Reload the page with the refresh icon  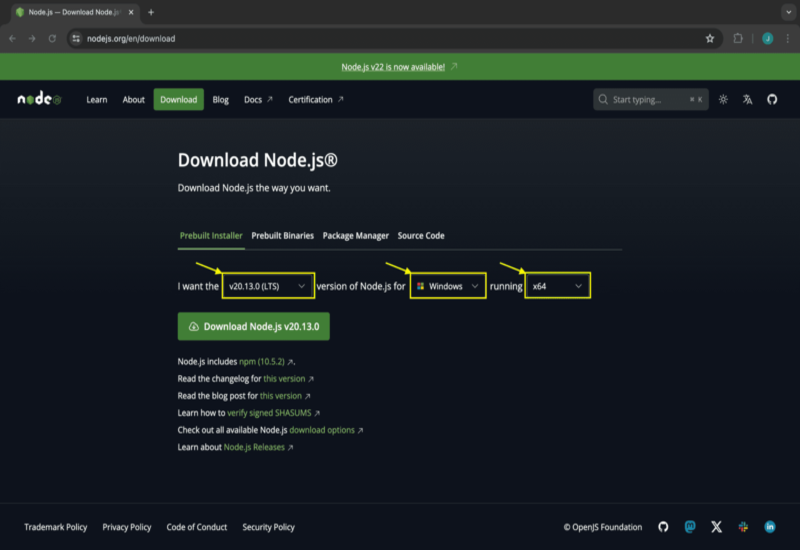pos(52,38)
